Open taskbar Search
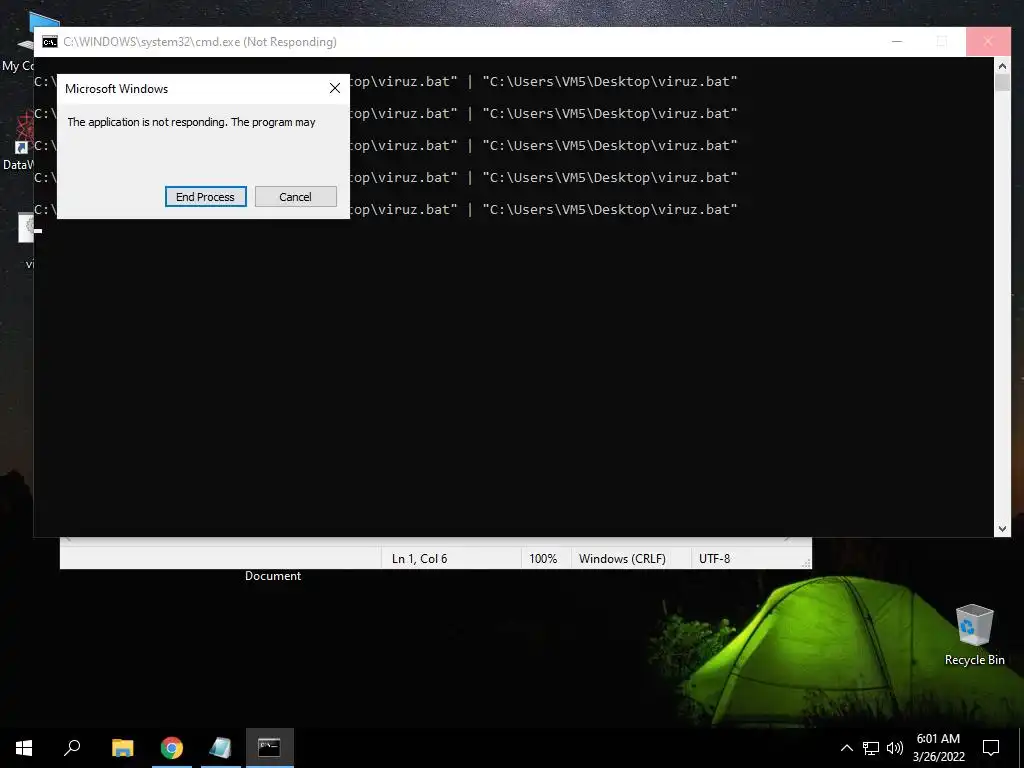Image resolution: width=1024 pixels, height=768 pixels. click(72, 748)
